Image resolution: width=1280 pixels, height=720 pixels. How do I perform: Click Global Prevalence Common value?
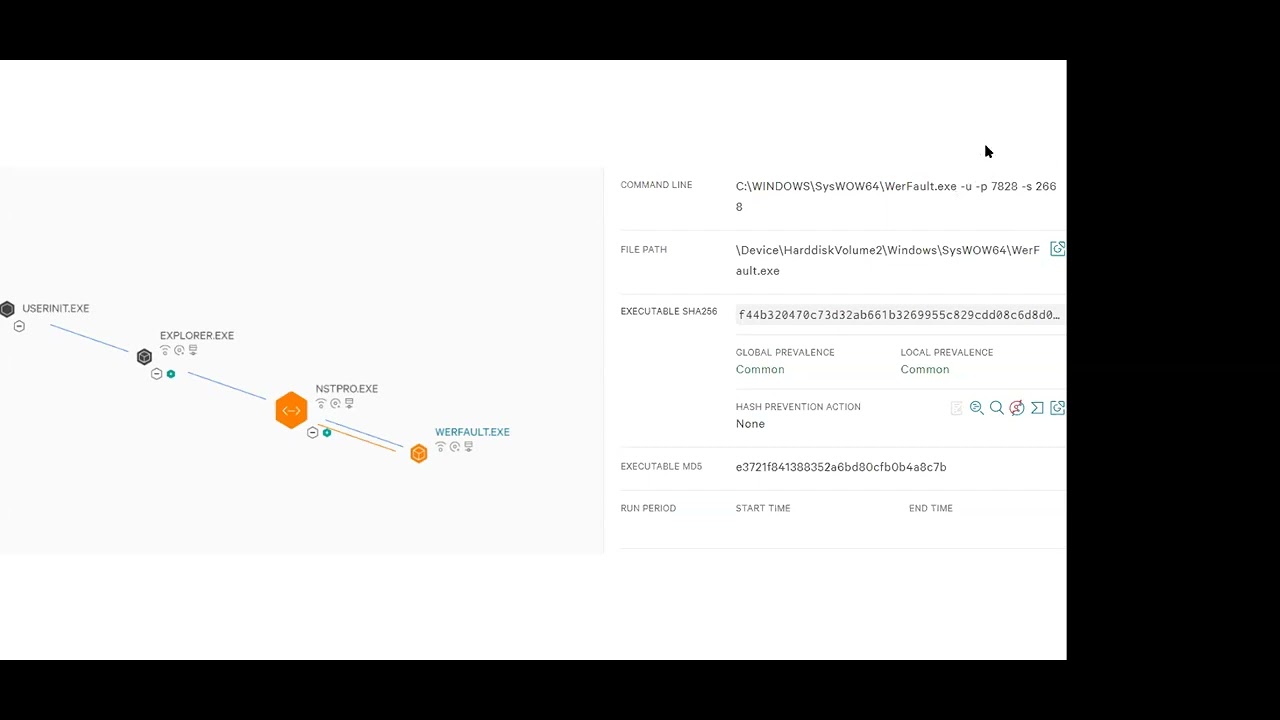point(760,370)
